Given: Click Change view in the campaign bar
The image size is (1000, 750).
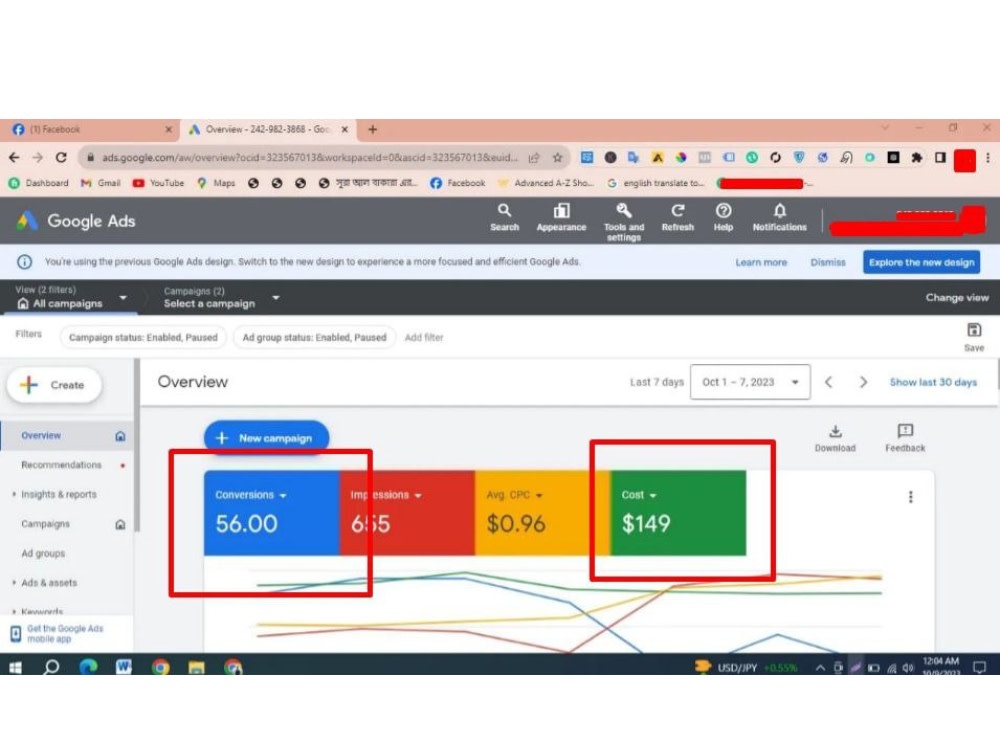Looking at the screenshot, I should coord(957,297).
